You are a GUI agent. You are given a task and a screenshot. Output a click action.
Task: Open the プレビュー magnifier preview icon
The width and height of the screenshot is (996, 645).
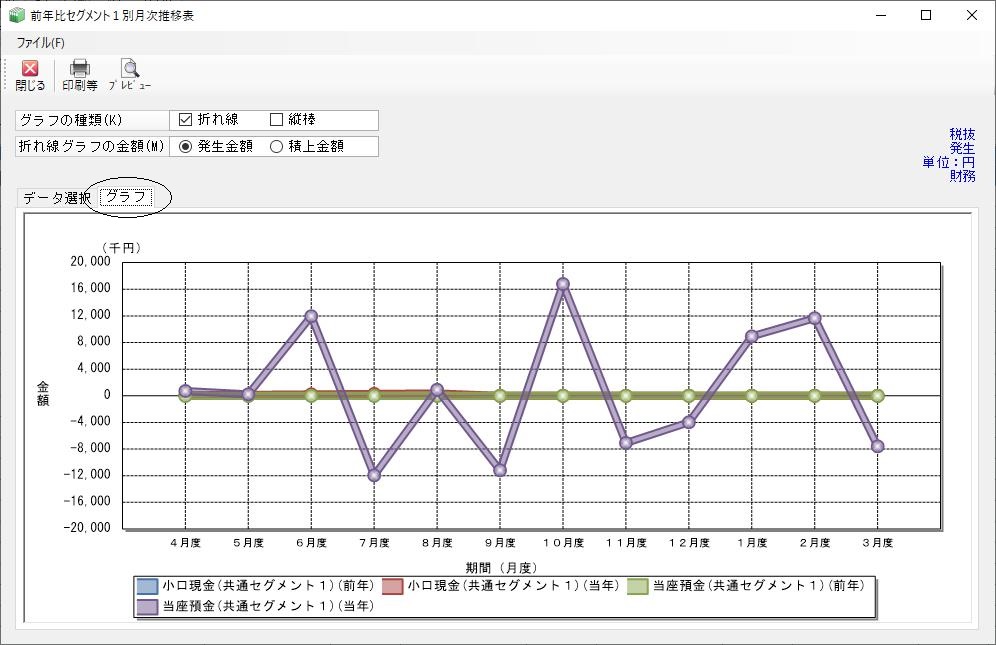[x=130, y=68]
